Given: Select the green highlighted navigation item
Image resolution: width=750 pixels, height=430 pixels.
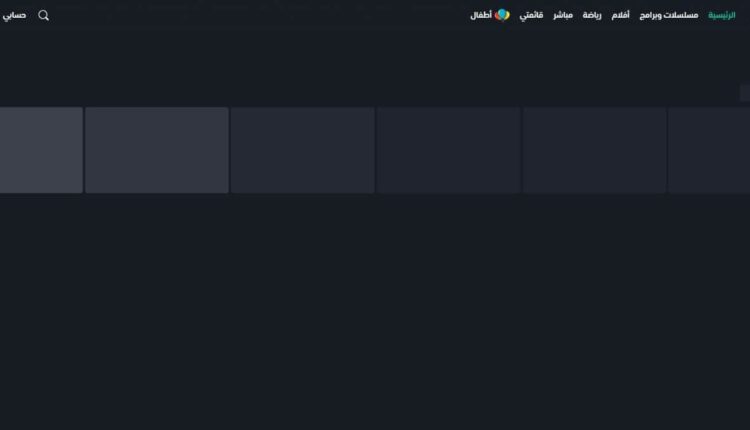Looking at the screenshot, I should point(721,15).
